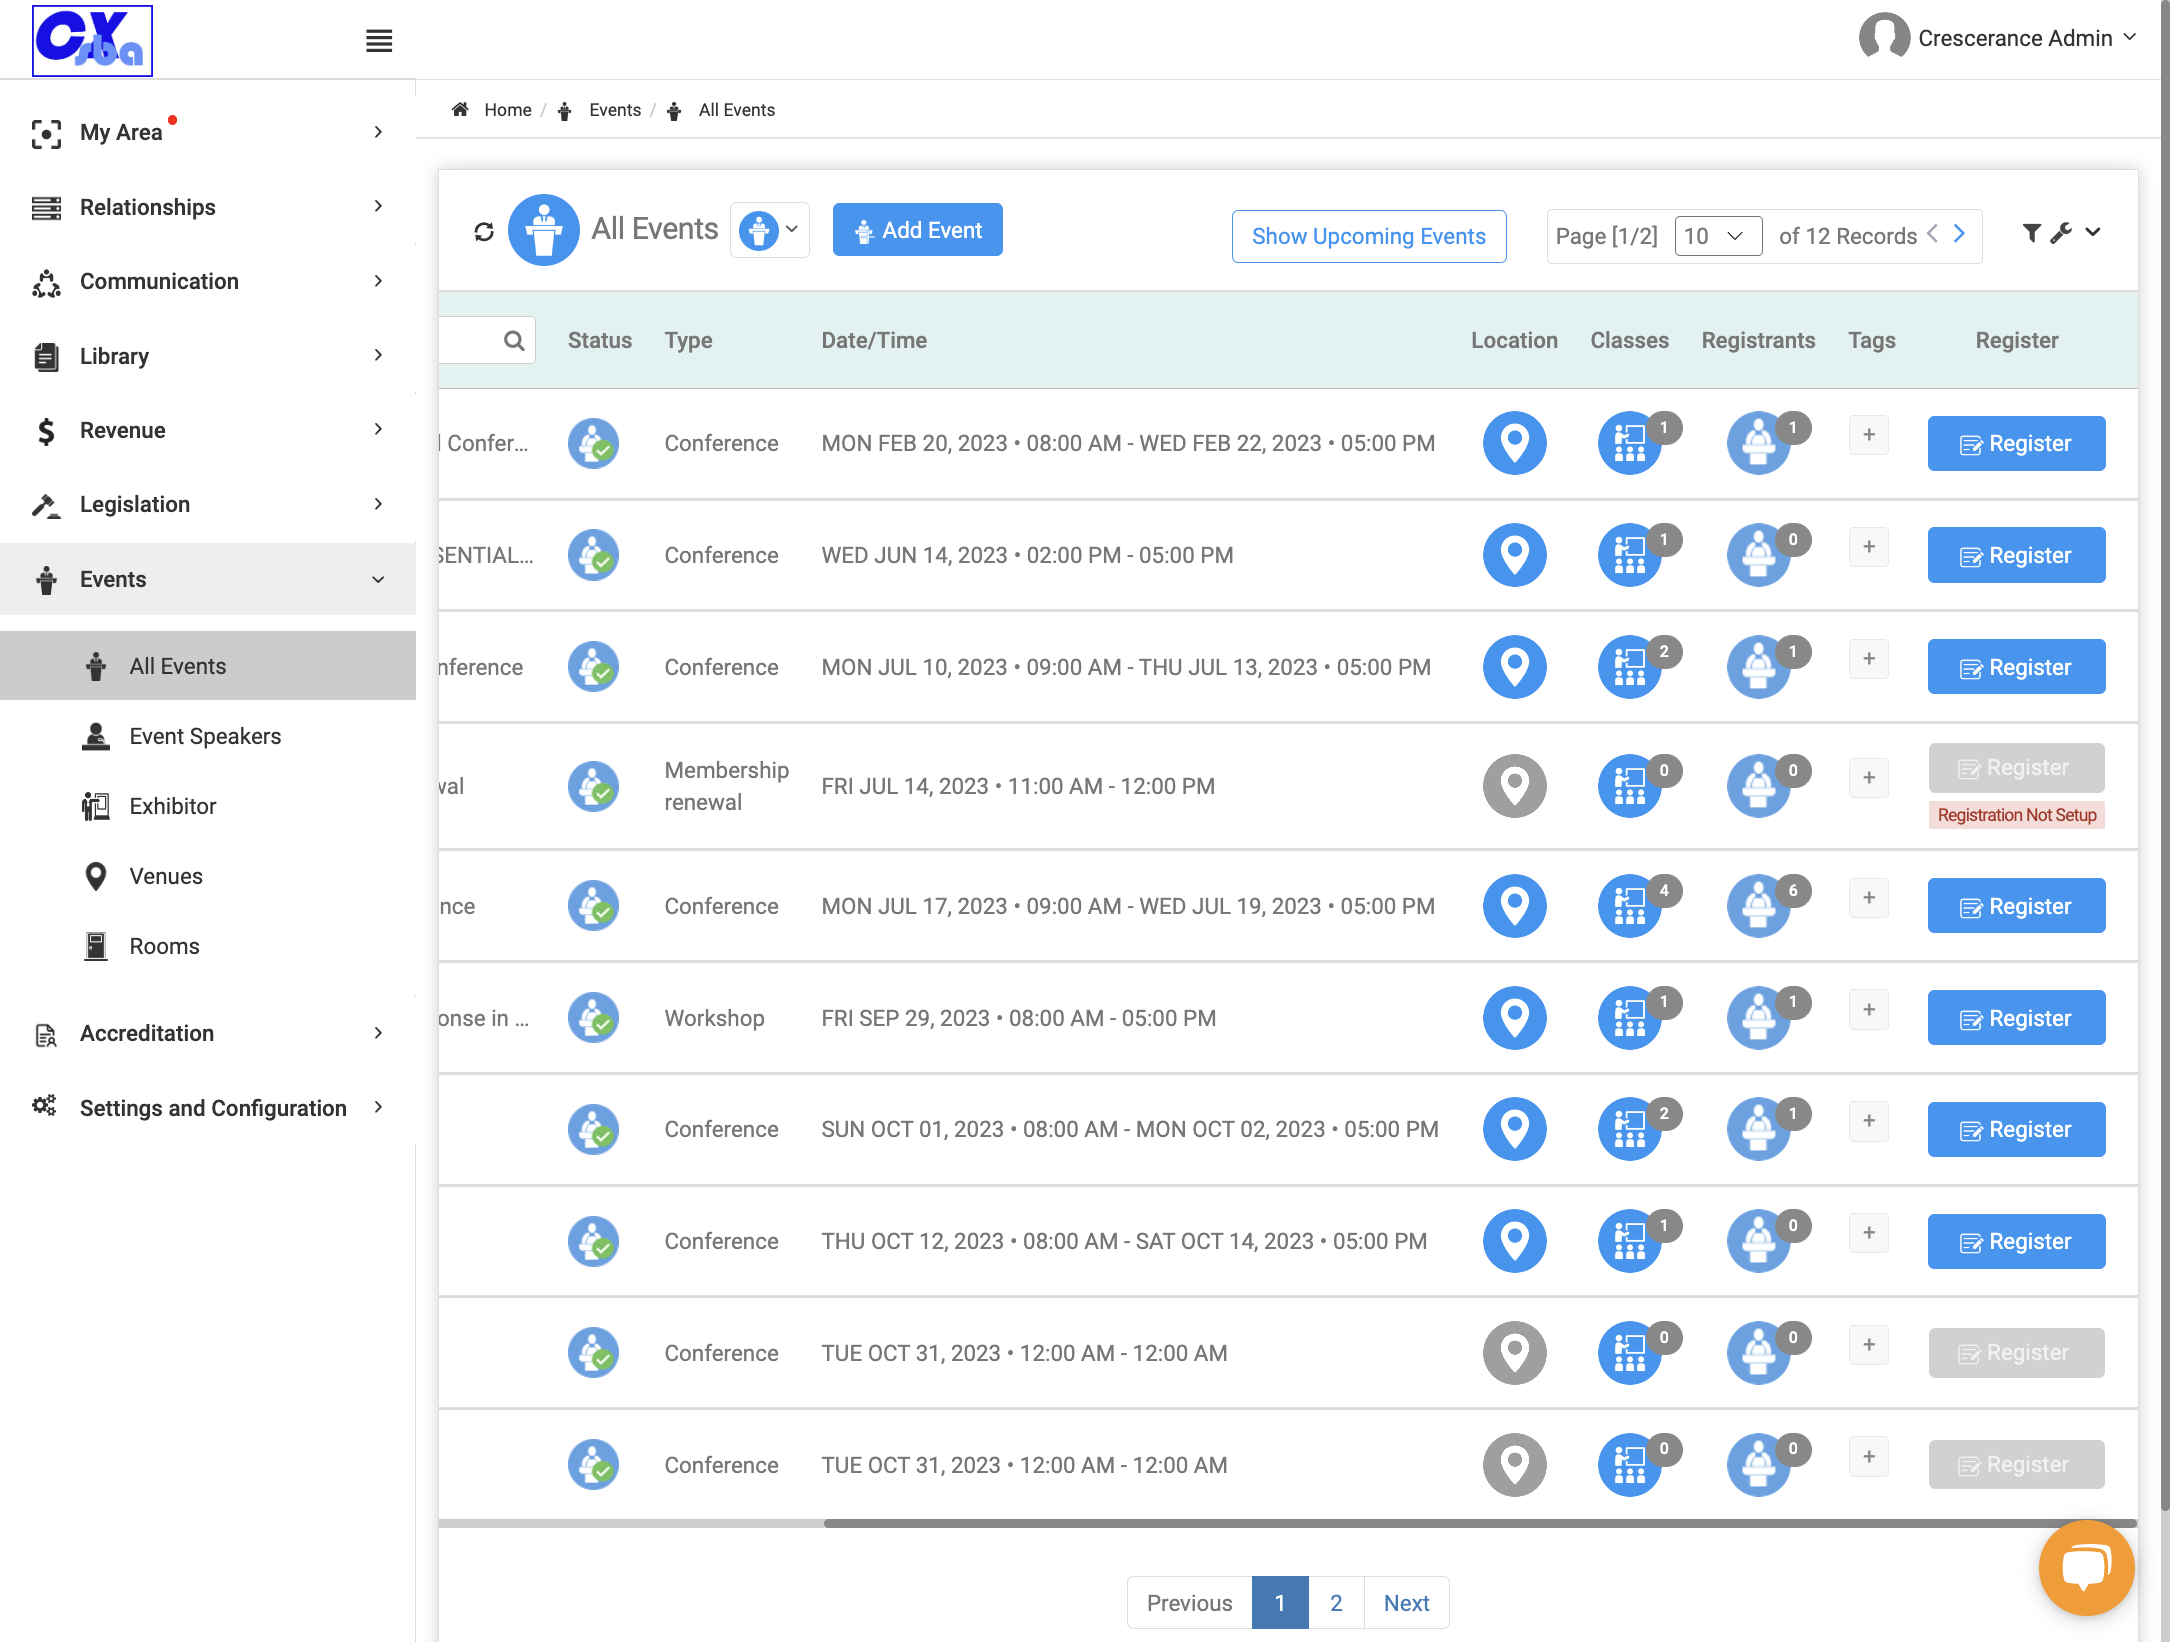This screenshot has height=1642, width=2170.
Task: Click status icon of Workshop row
Action: pyautogui.click(x=593, y=1018)
